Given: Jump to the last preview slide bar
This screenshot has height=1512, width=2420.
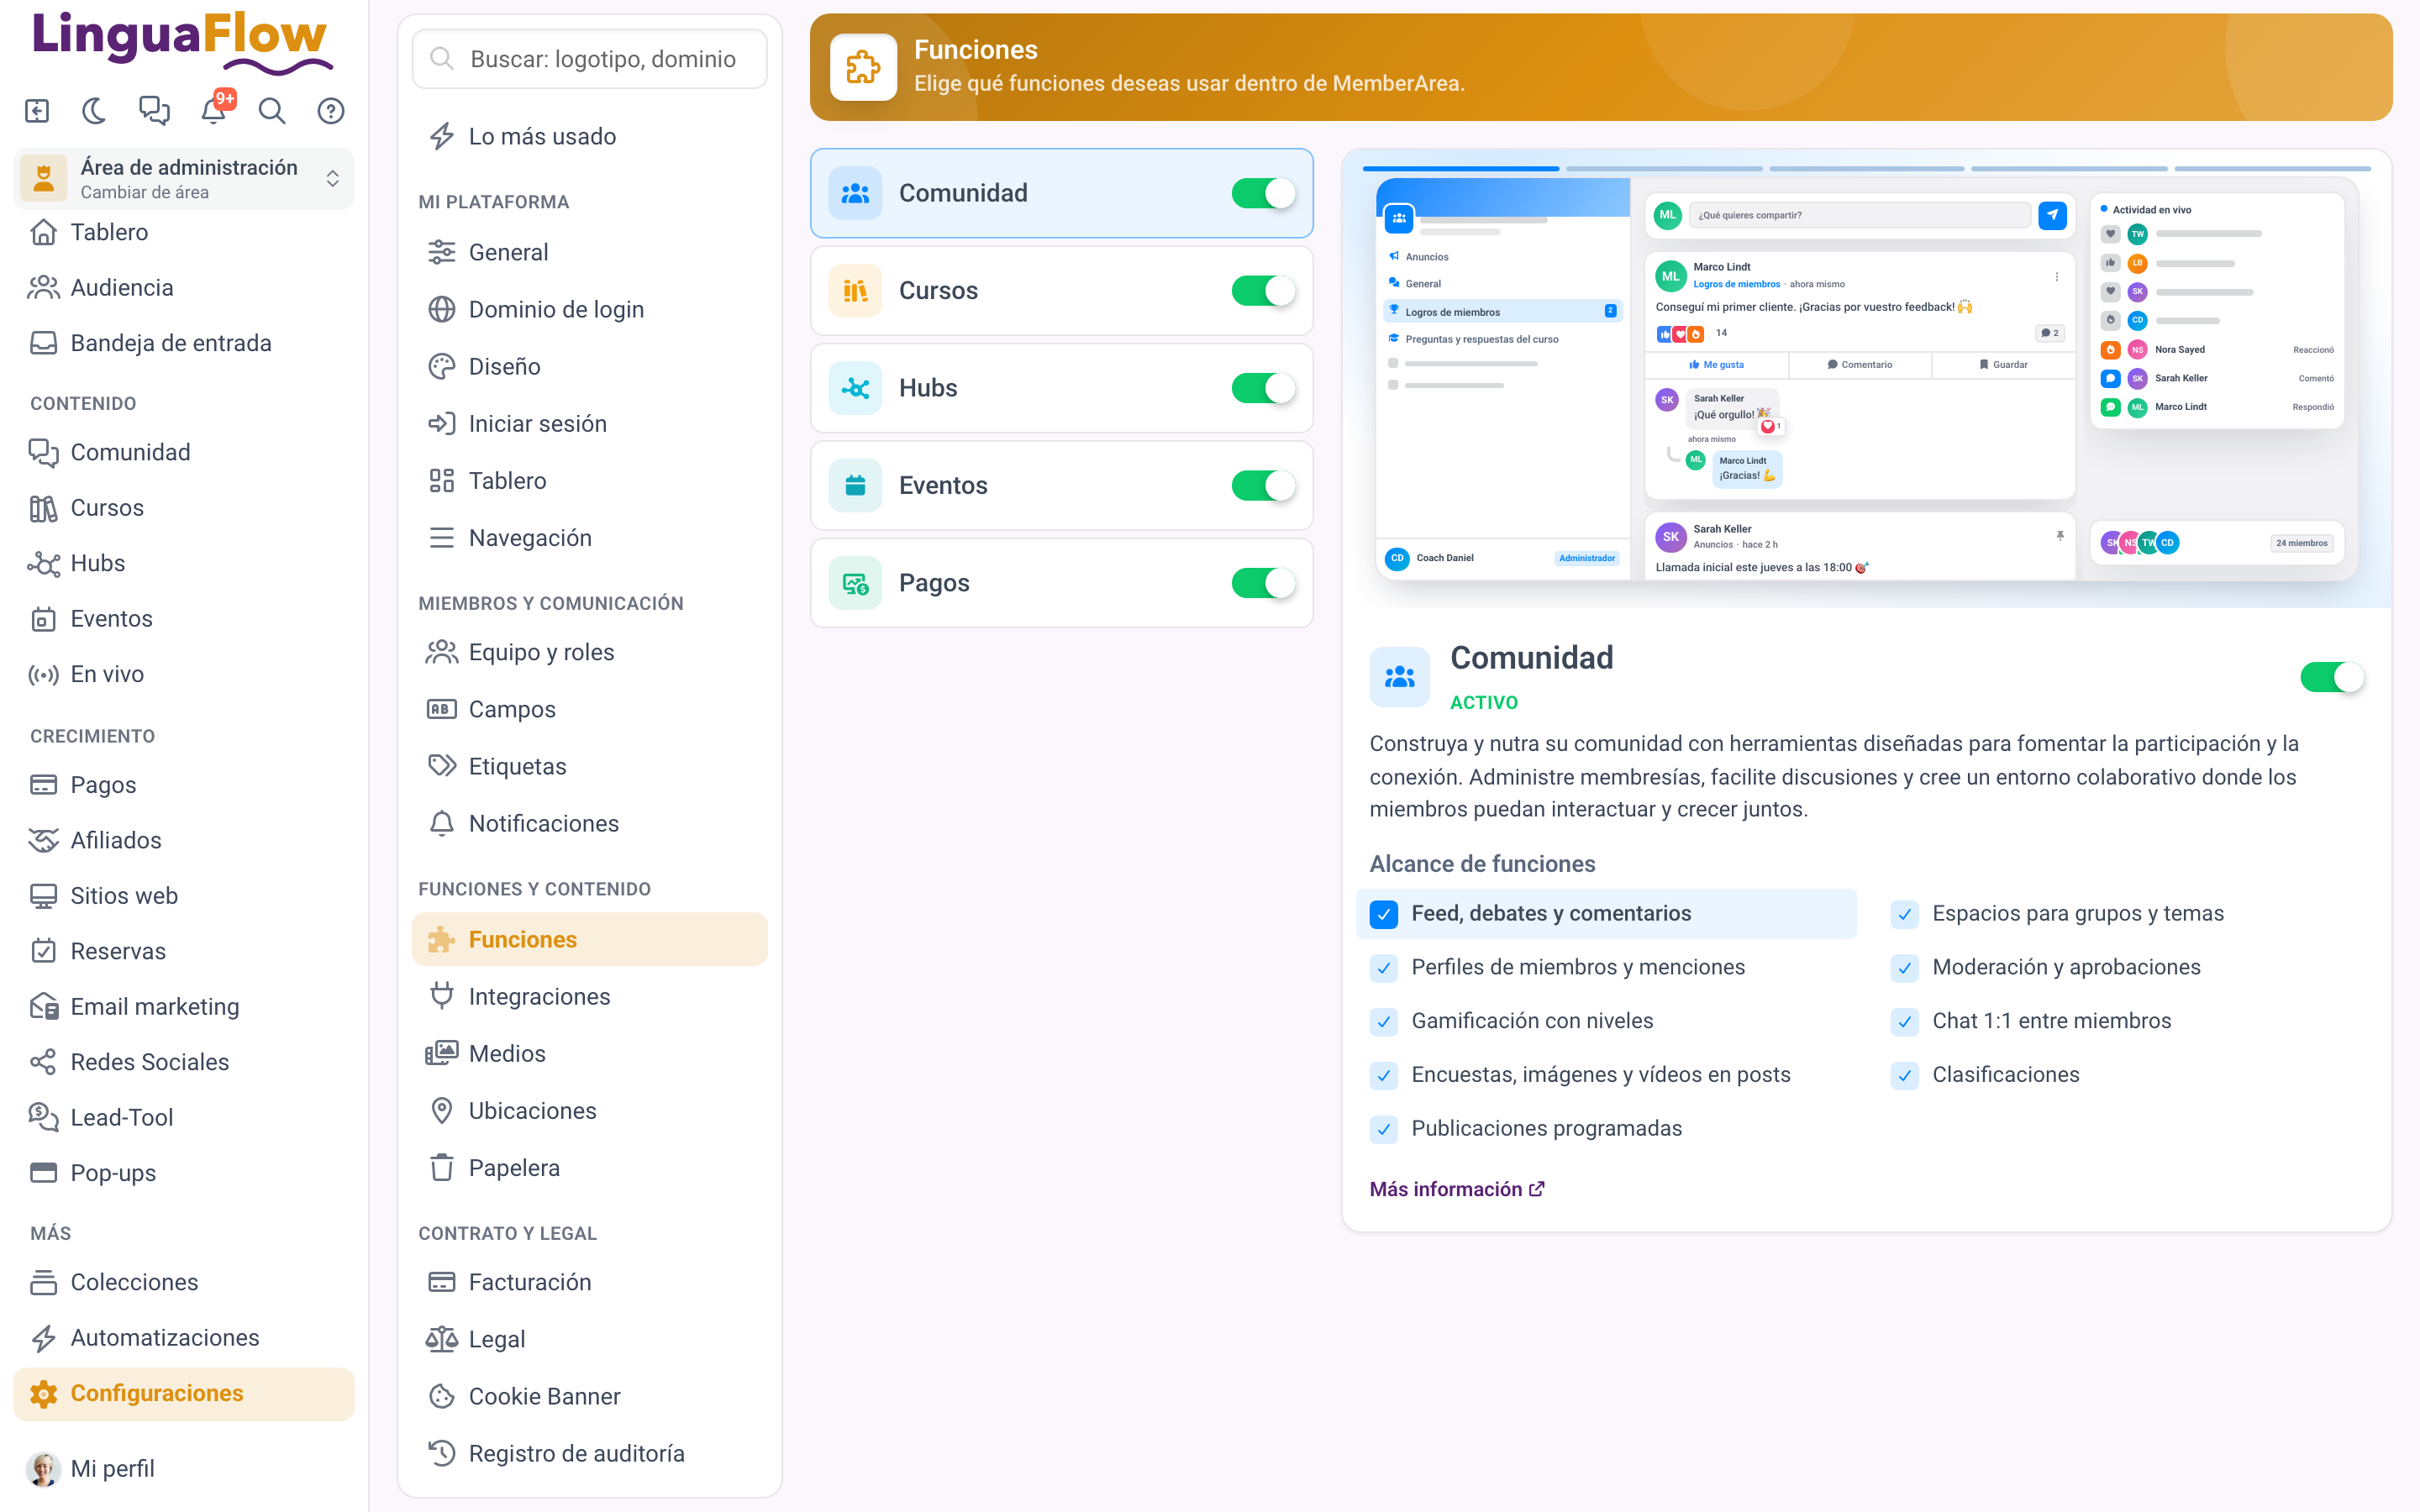Looking at the screenshot, I should pos(2272,169).
